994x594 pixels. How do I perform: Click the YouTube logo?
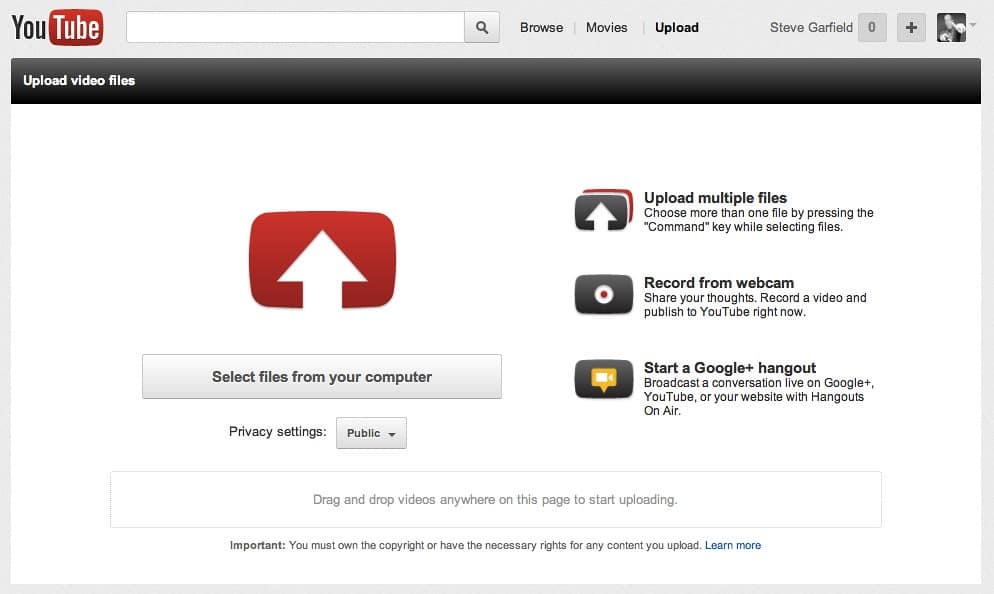coord(57,27)
